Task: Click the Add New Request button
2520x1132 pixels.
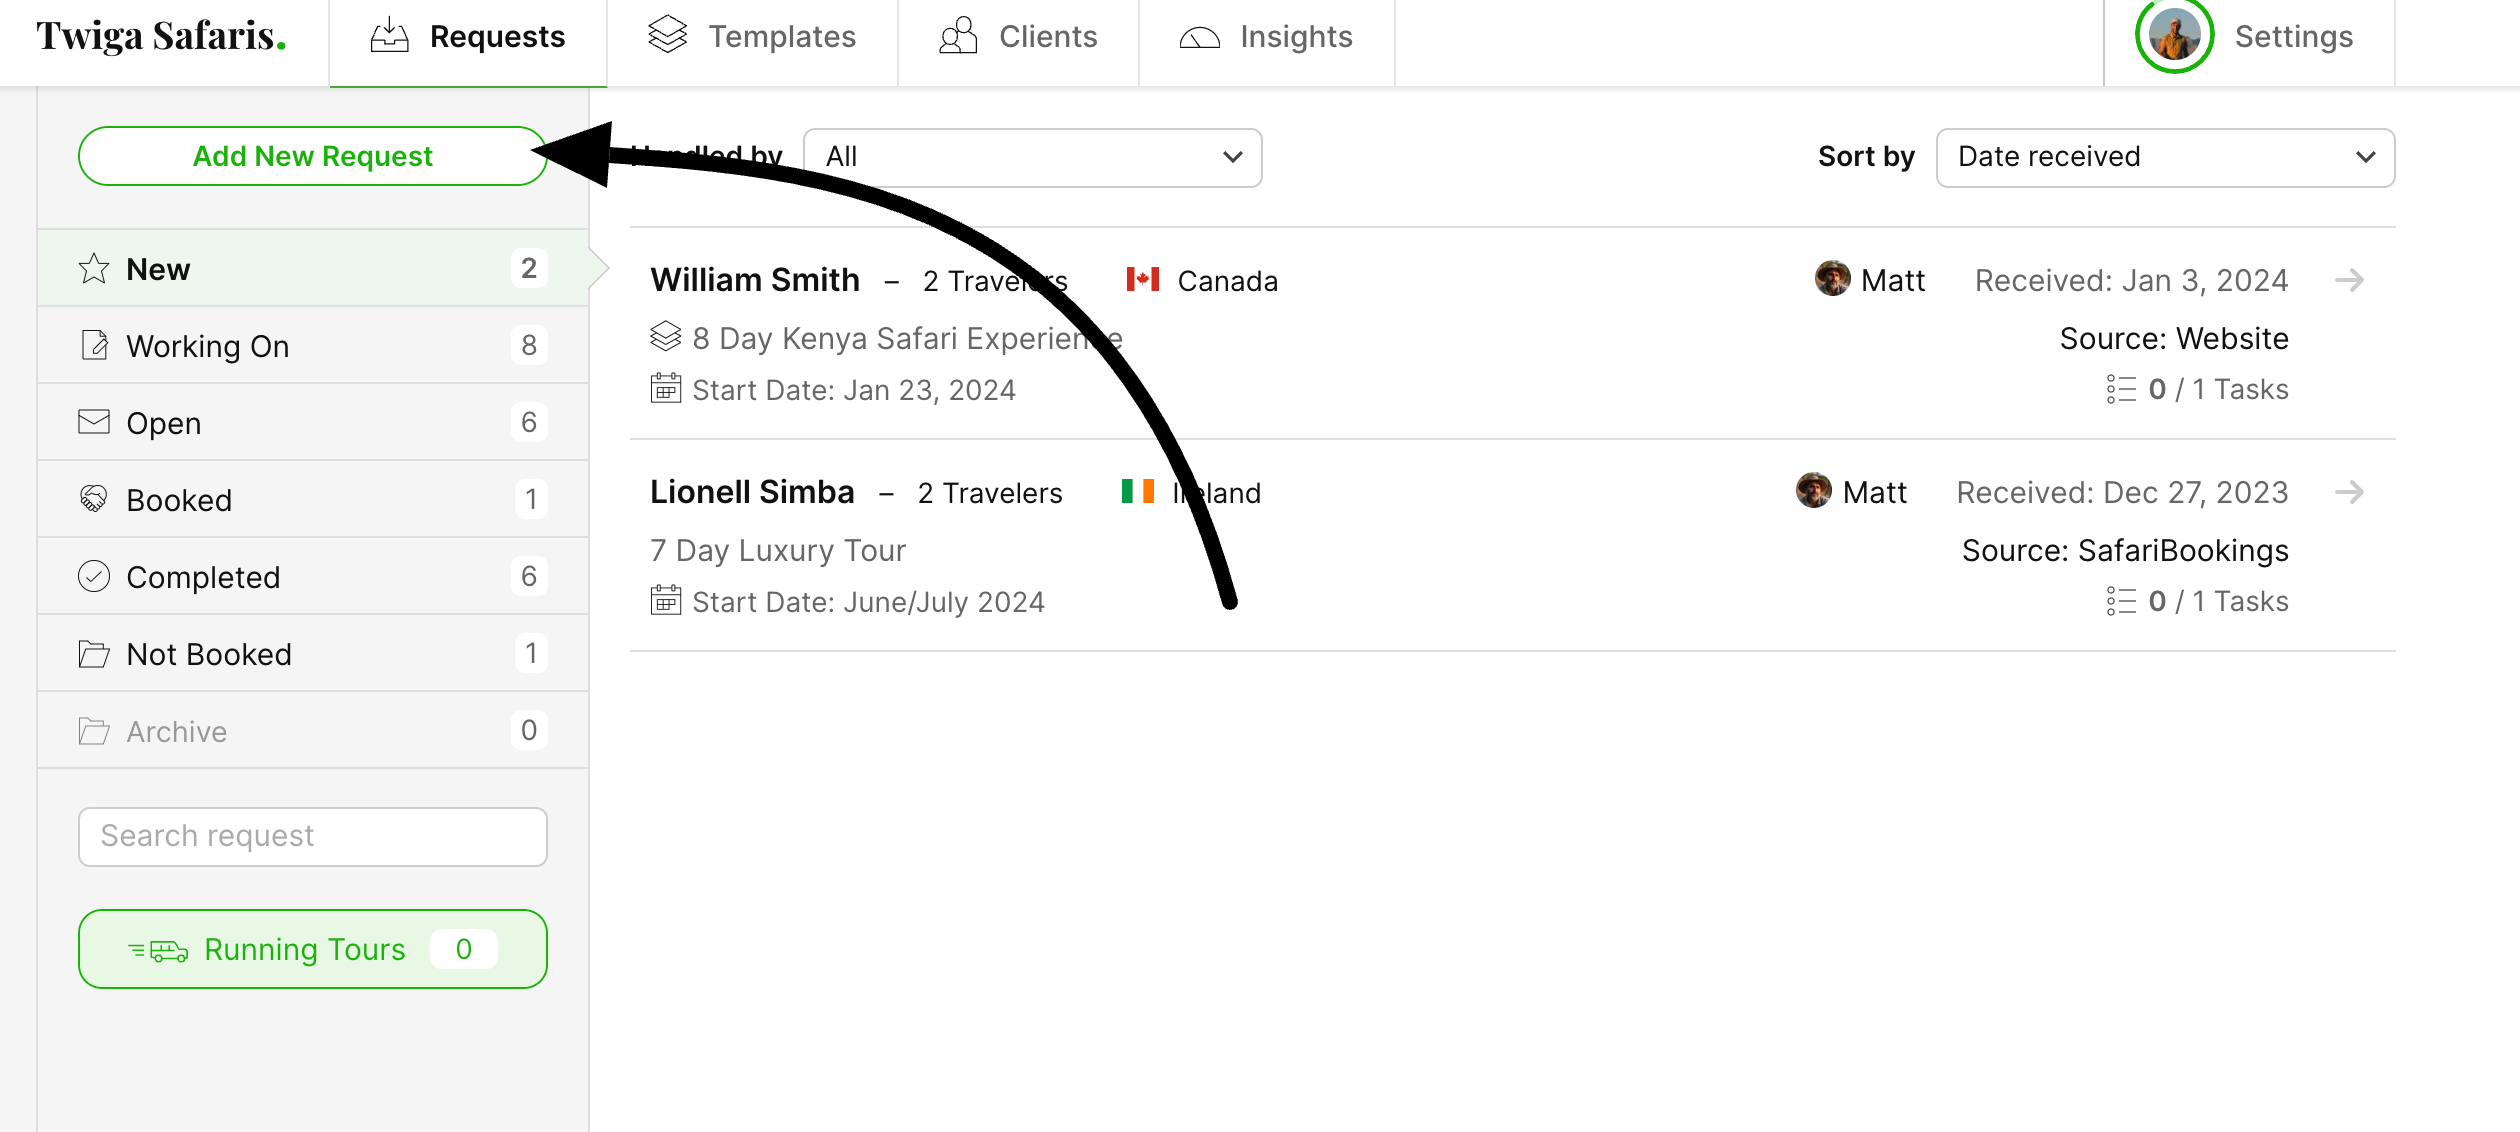Action: (313, 156)
